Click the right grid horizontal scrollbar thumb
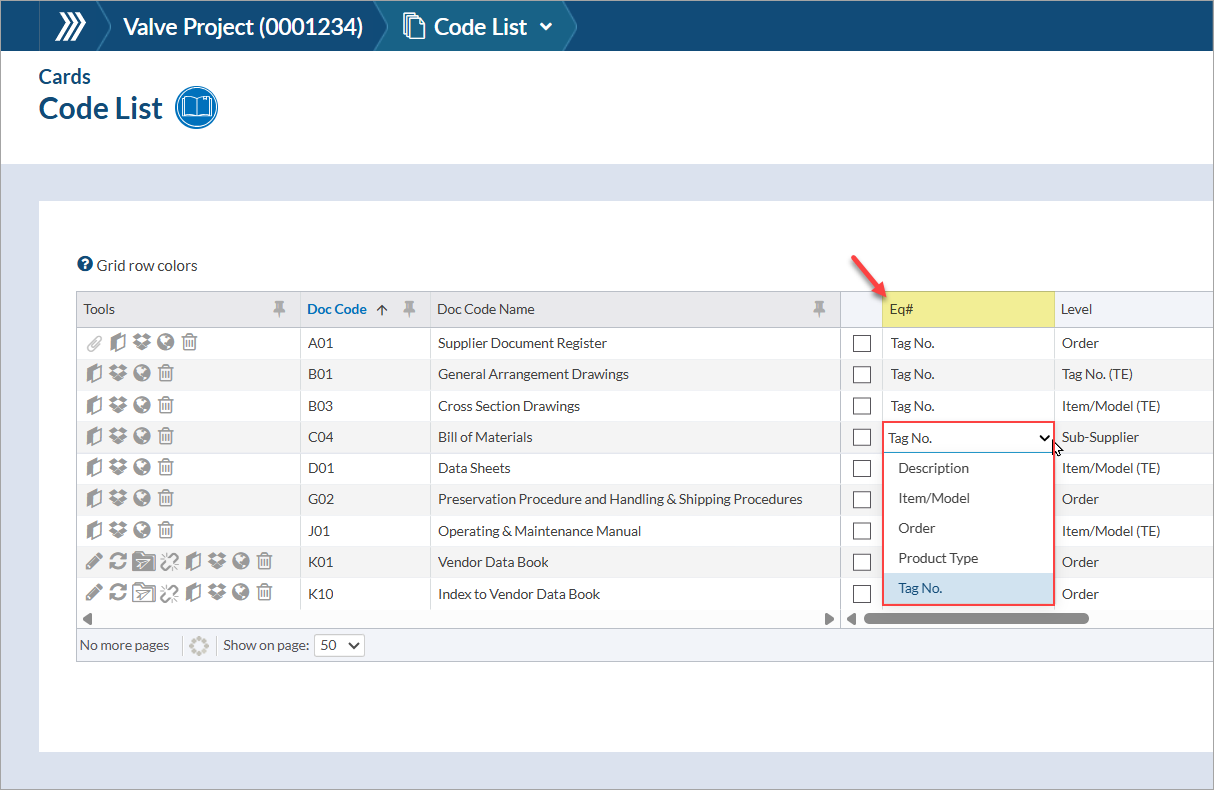1214x790 pixels. click(975, 619)
